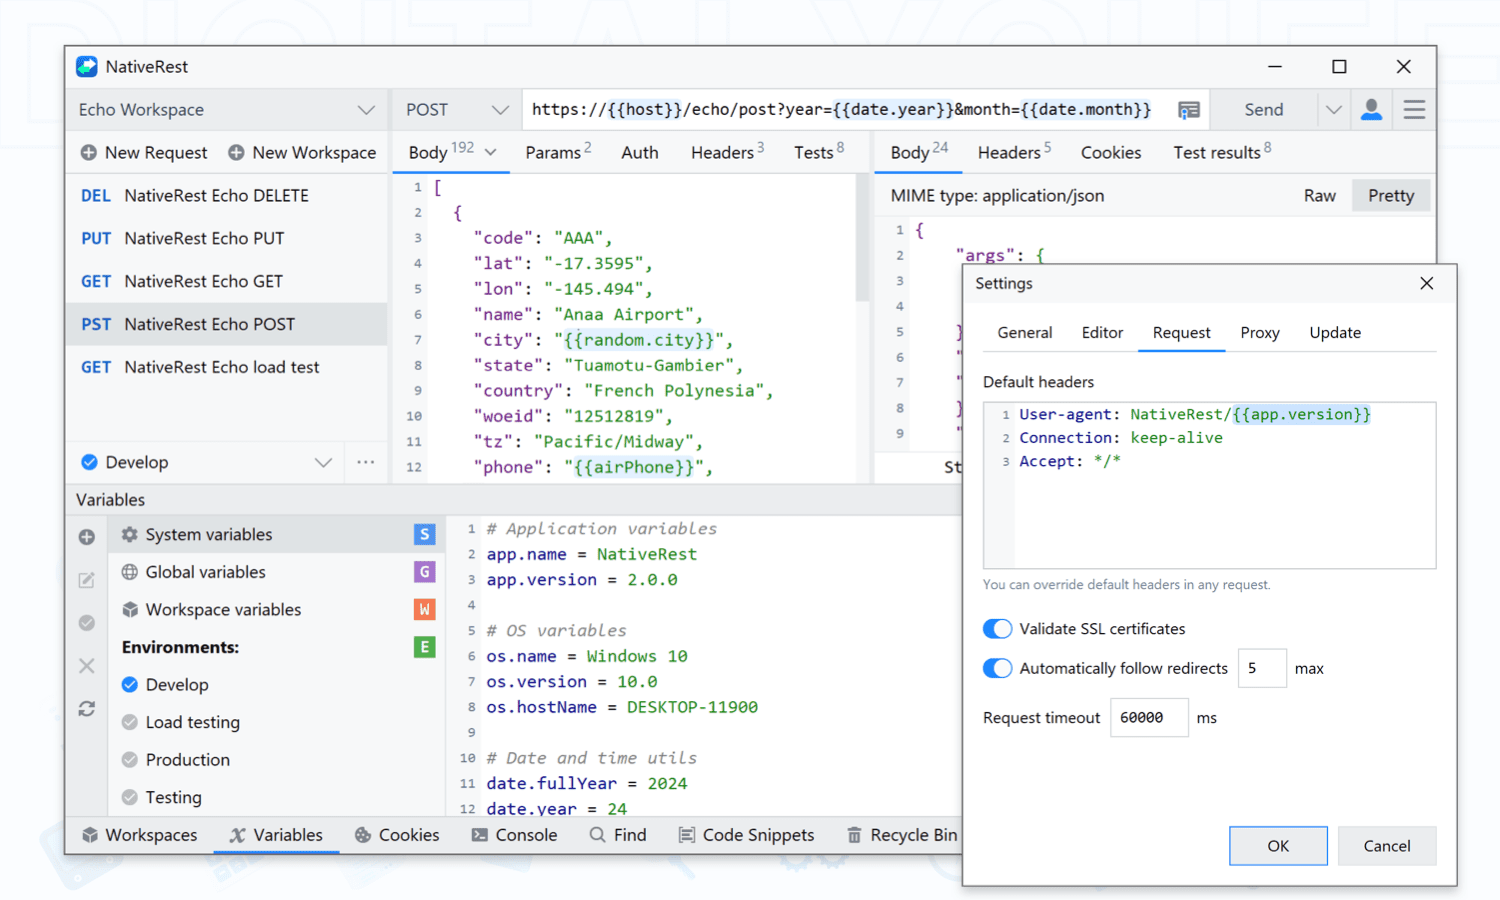1500x900 pixels.
Task: Toggle Automatically follow redirects off
Action: (x=997, y=669)
